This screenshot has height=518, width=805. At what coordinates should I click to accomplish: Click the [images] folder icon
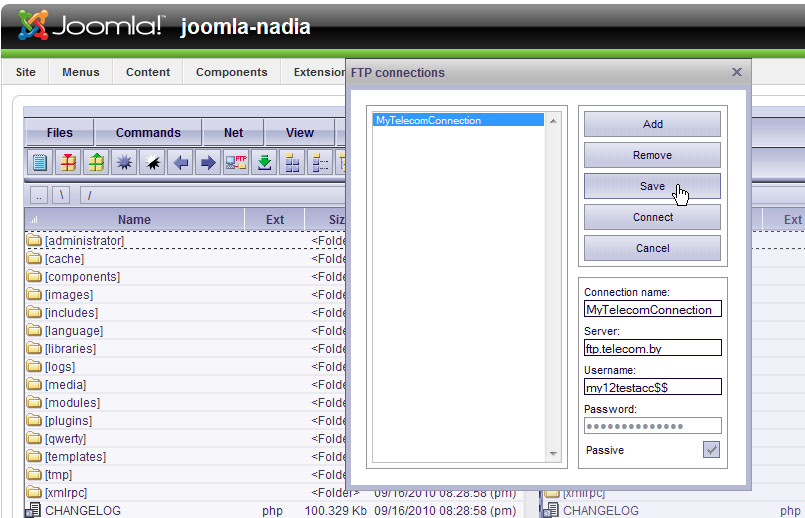click(x=34, y=294)
